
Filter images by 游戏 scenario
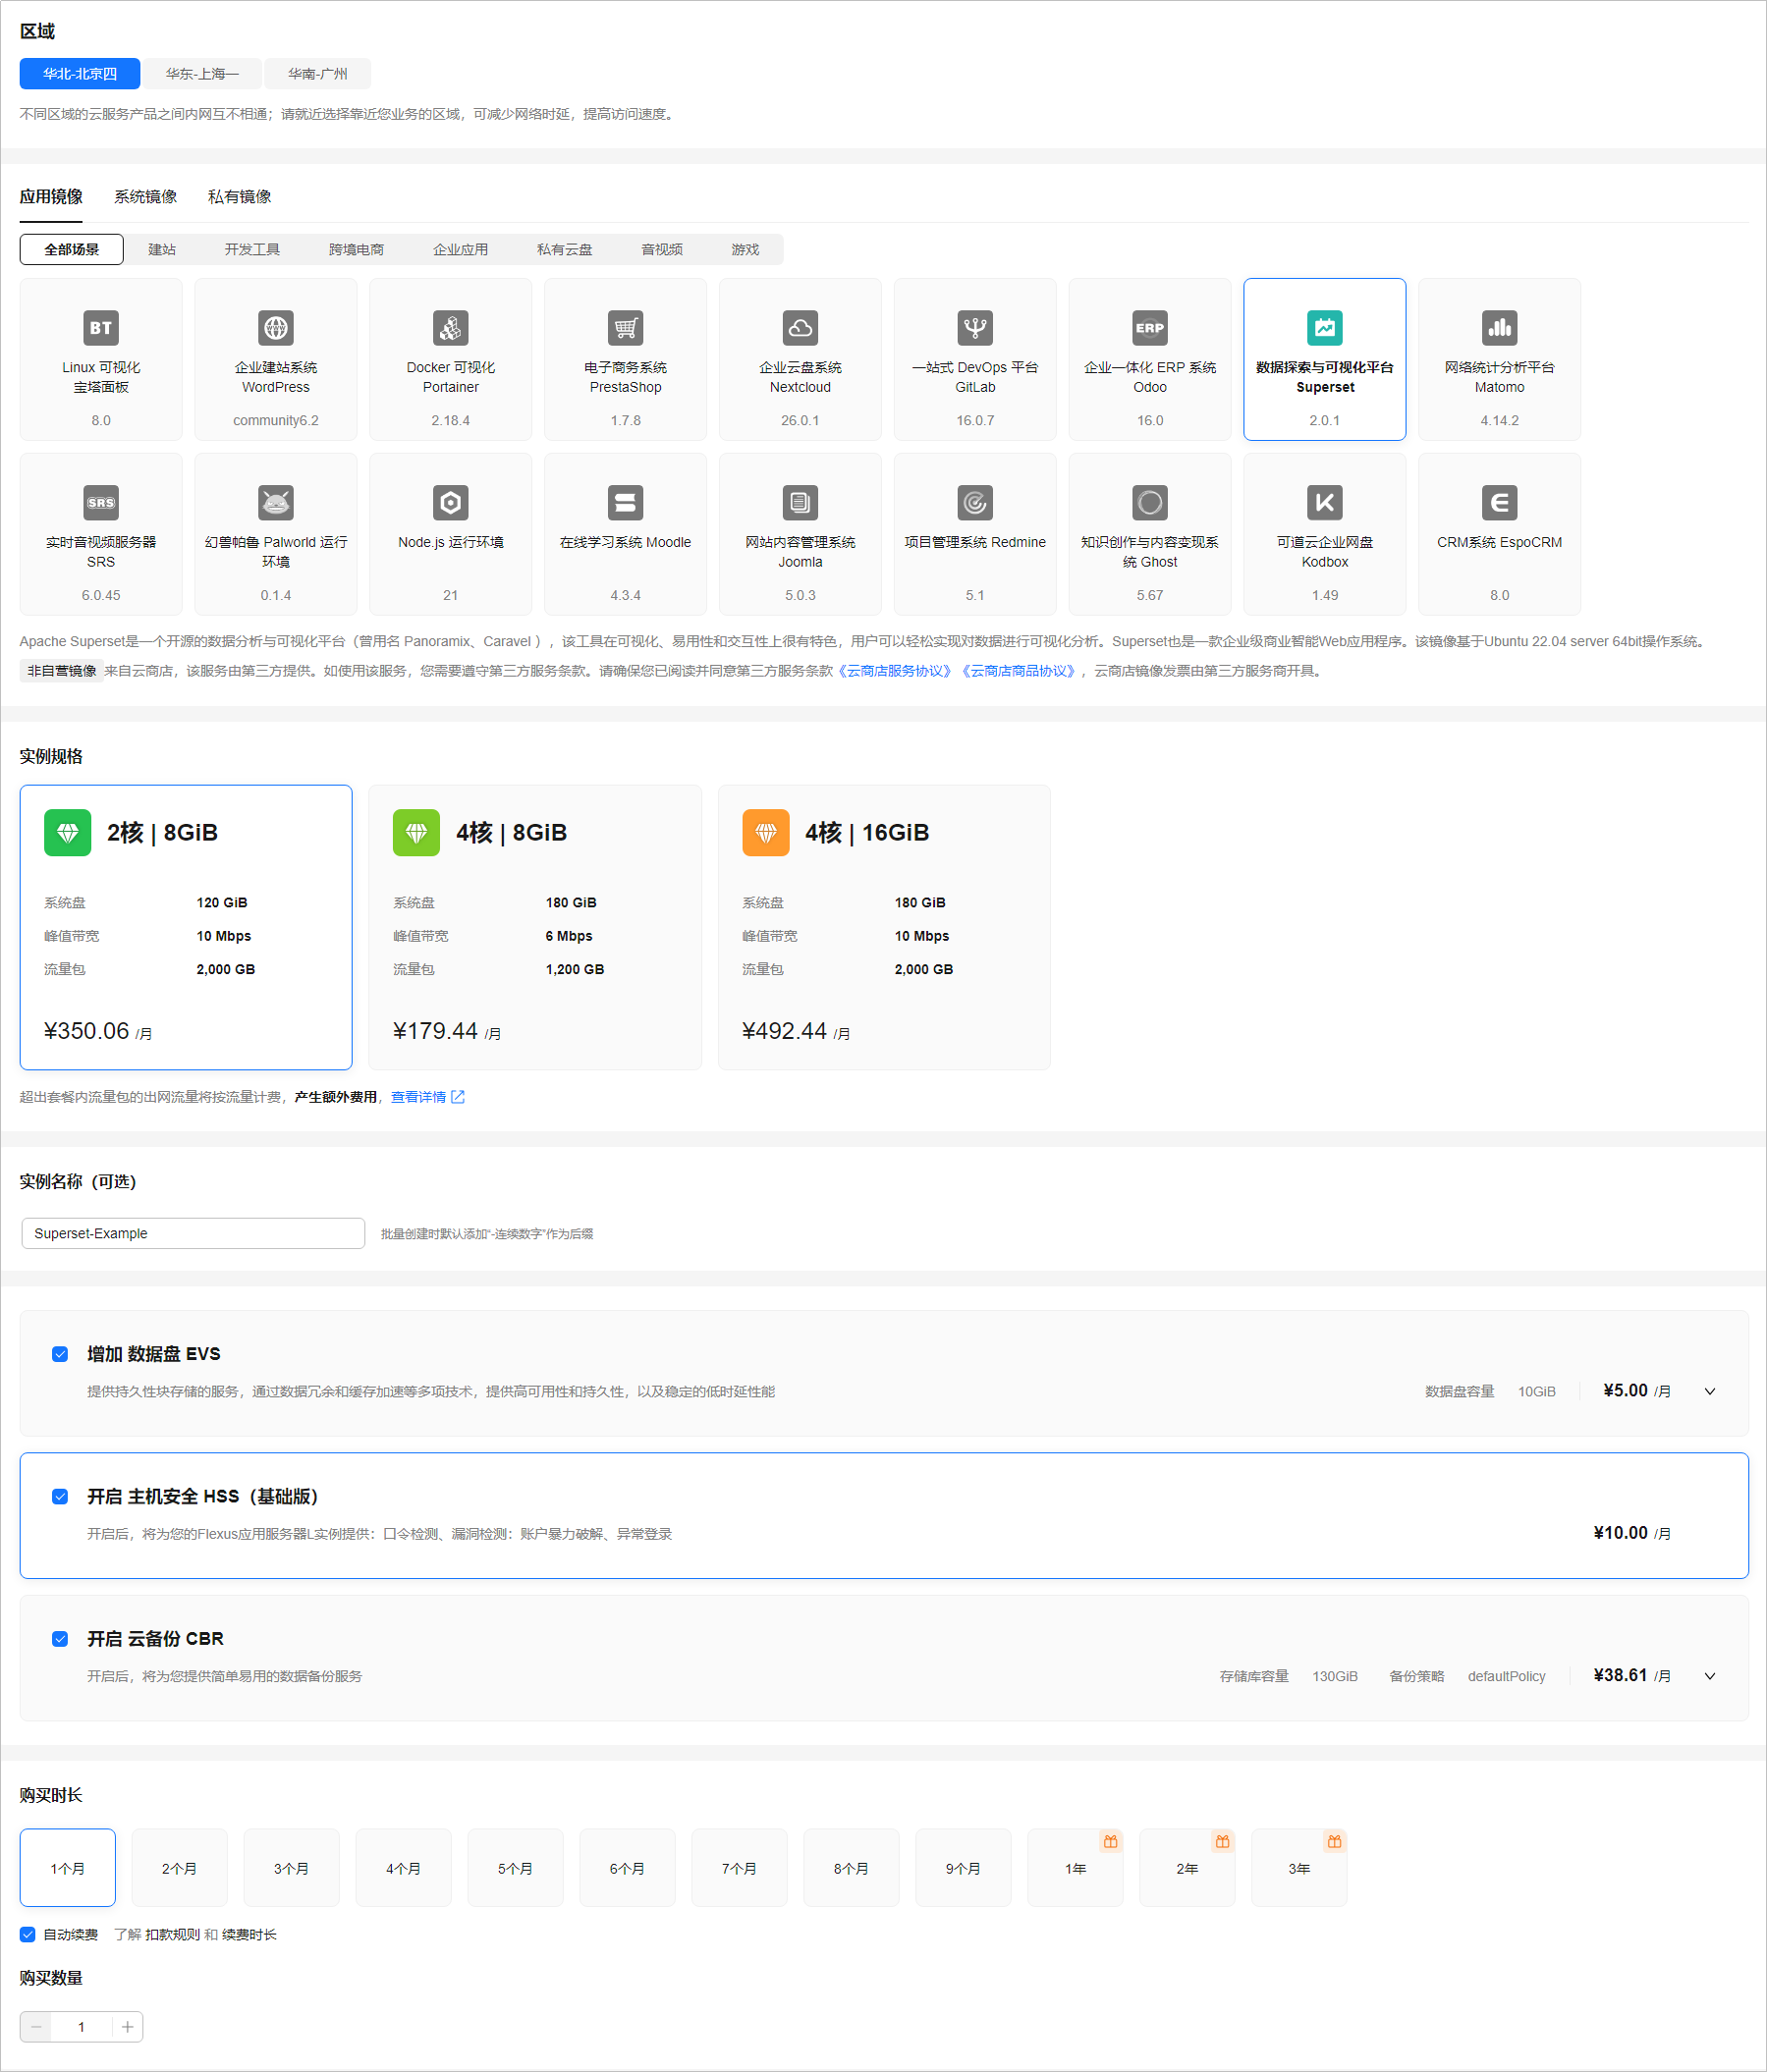(x=745, y=250)
